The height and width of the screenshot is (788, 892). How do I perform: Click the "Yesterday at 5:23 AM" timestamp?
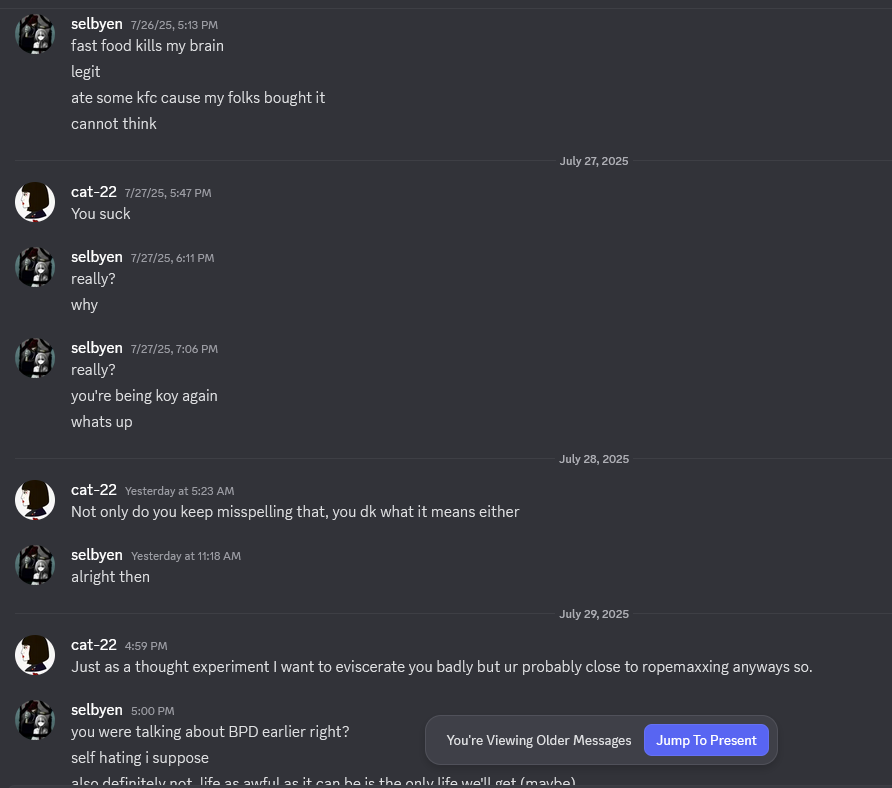[179, 491]
